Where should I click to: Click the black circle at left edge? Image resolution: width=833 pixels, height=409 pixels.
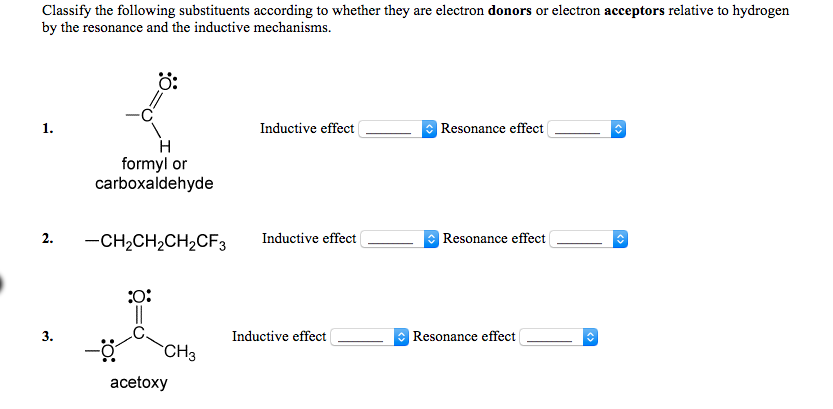(x=2, y=284)
